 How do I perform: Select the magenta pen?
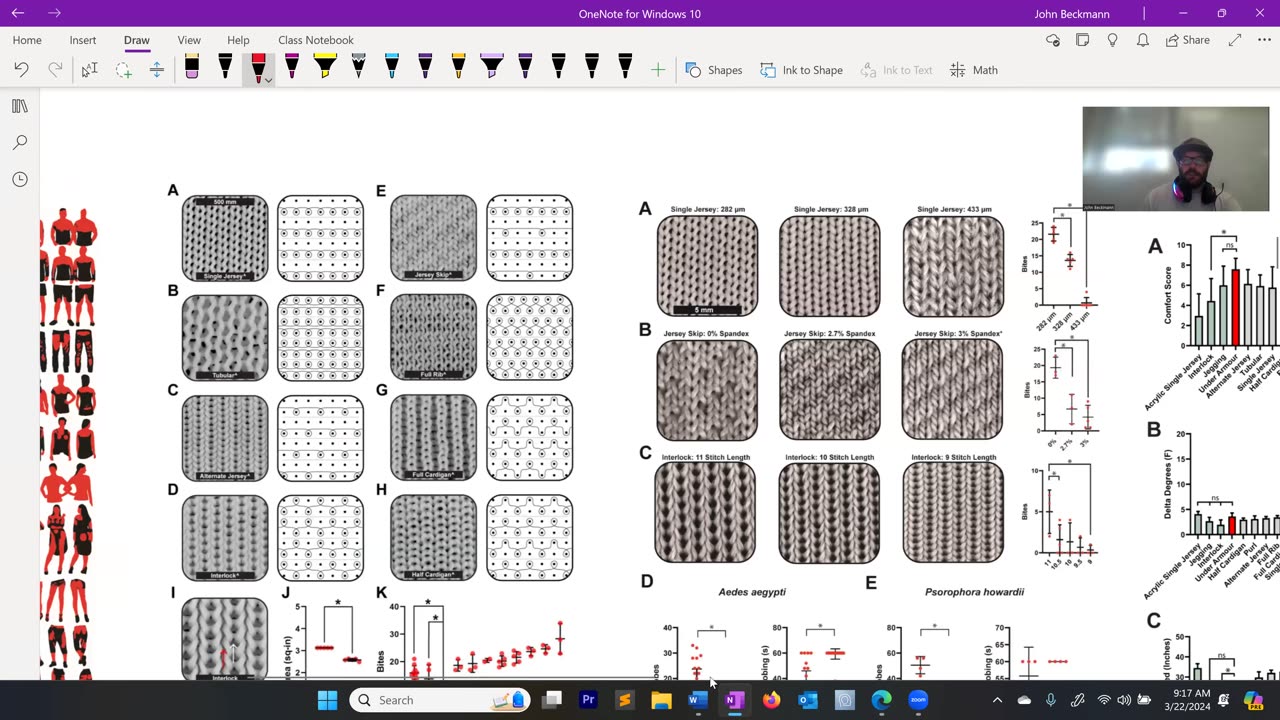(291, 67)
